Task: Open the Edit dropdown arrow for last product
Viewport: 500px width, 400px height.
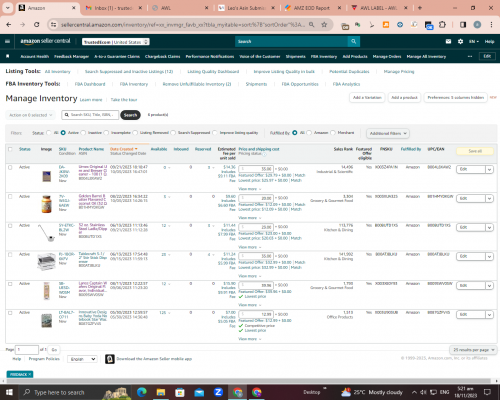Action: tap(489, 315)
